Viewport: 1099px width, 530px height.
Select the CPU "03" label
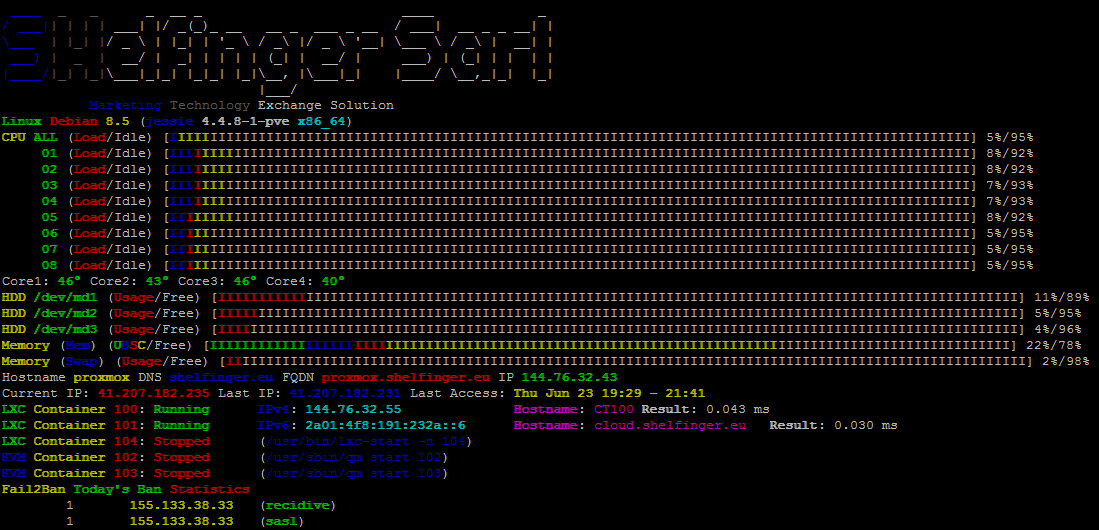[x=50, y=186]
